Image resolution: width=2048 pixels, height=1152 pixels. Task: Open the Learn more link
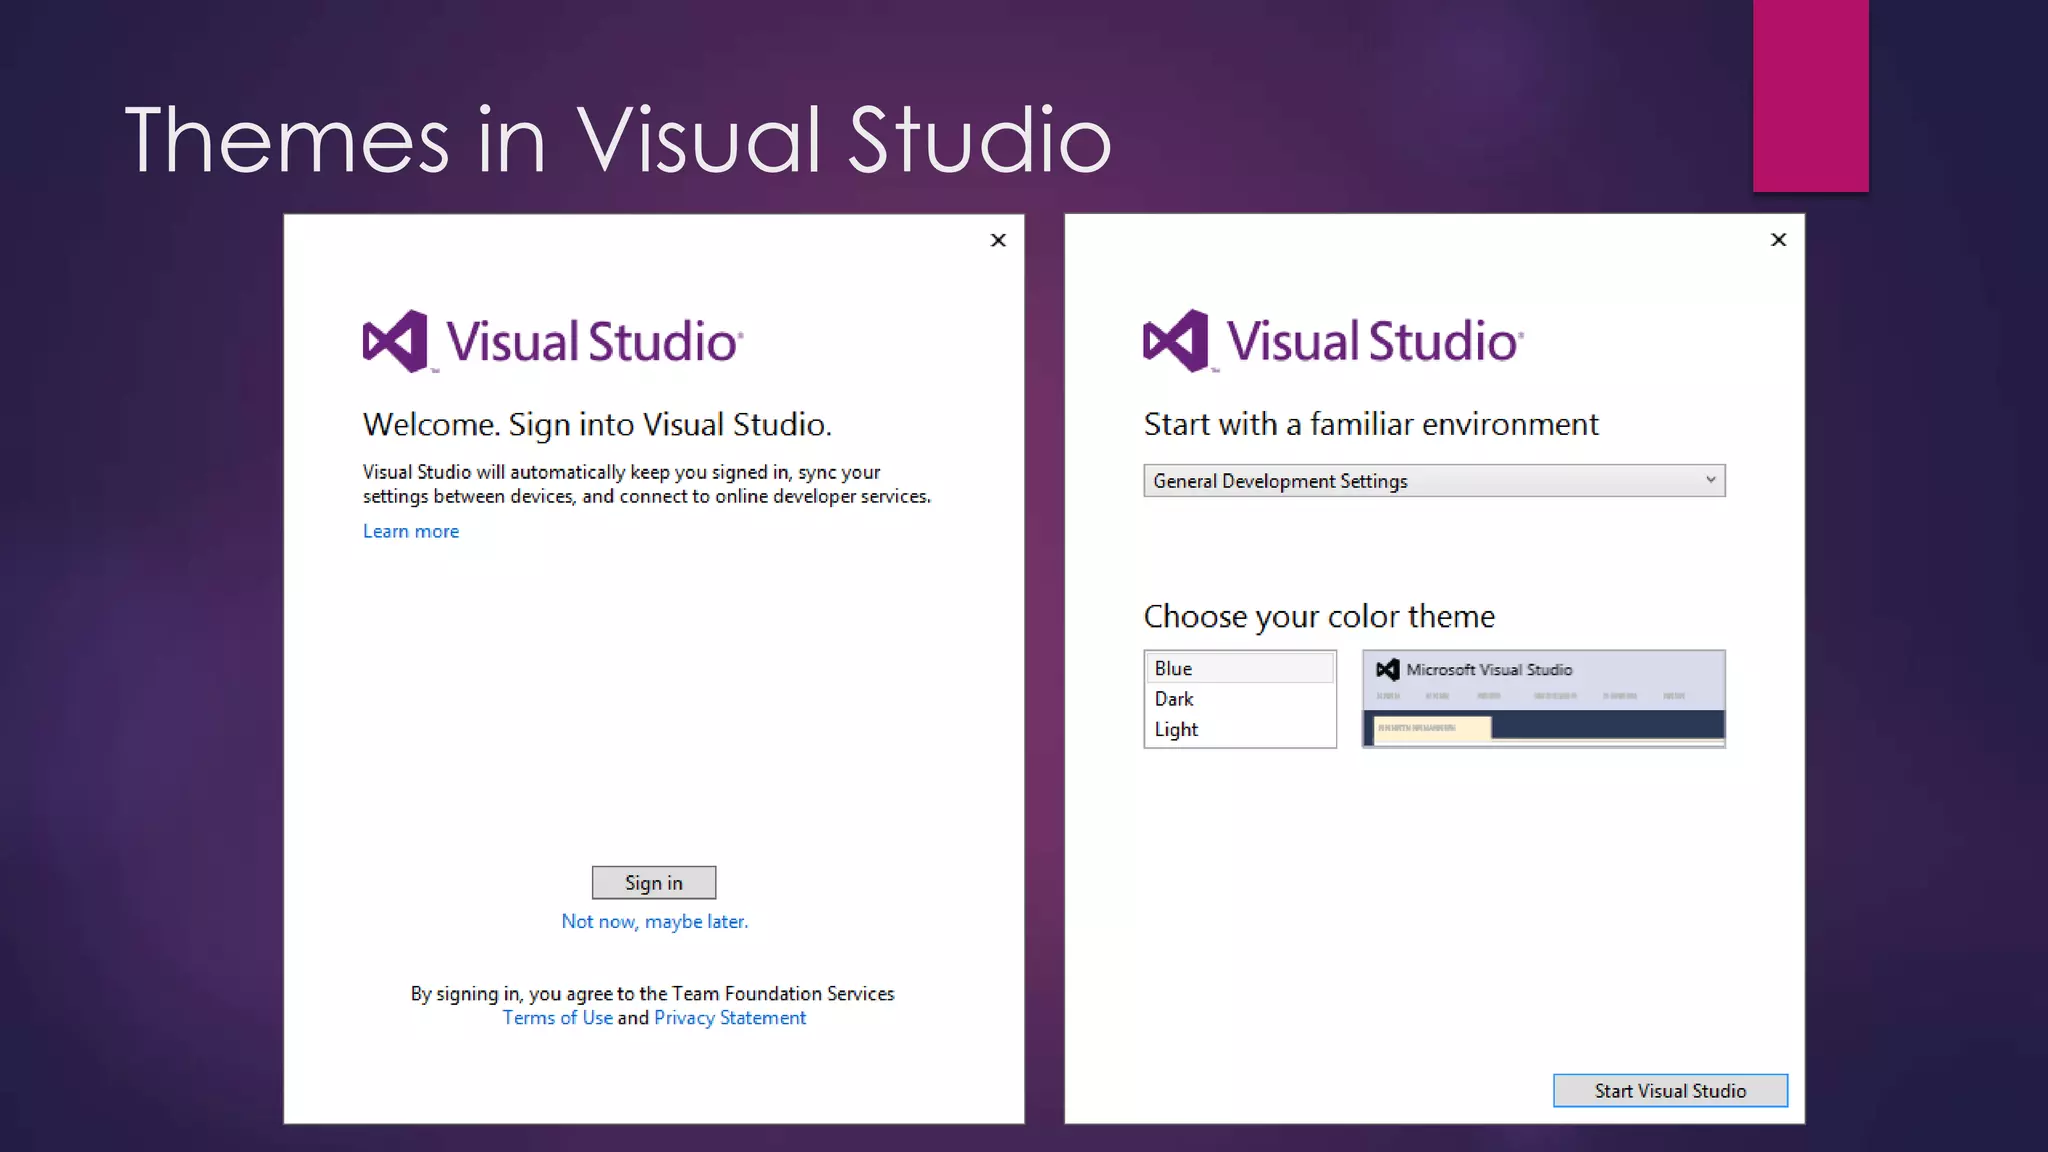tap(411, 531)
